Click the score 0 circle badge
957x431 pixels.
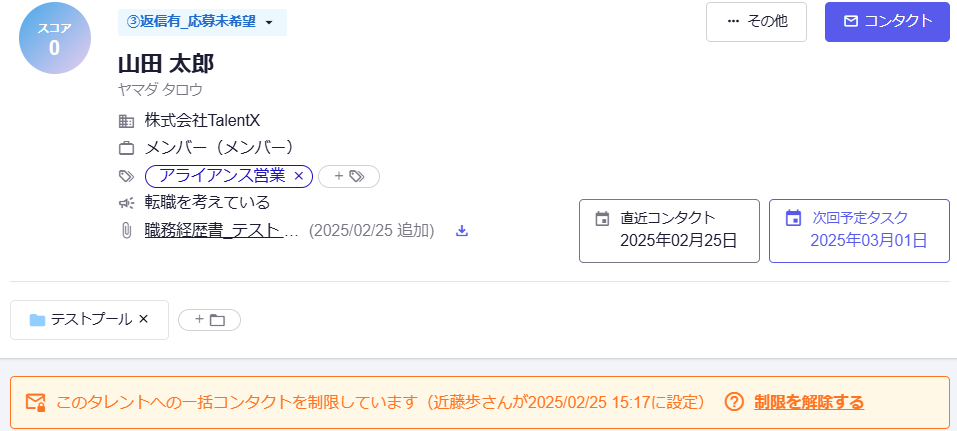(x=55, y=38)
